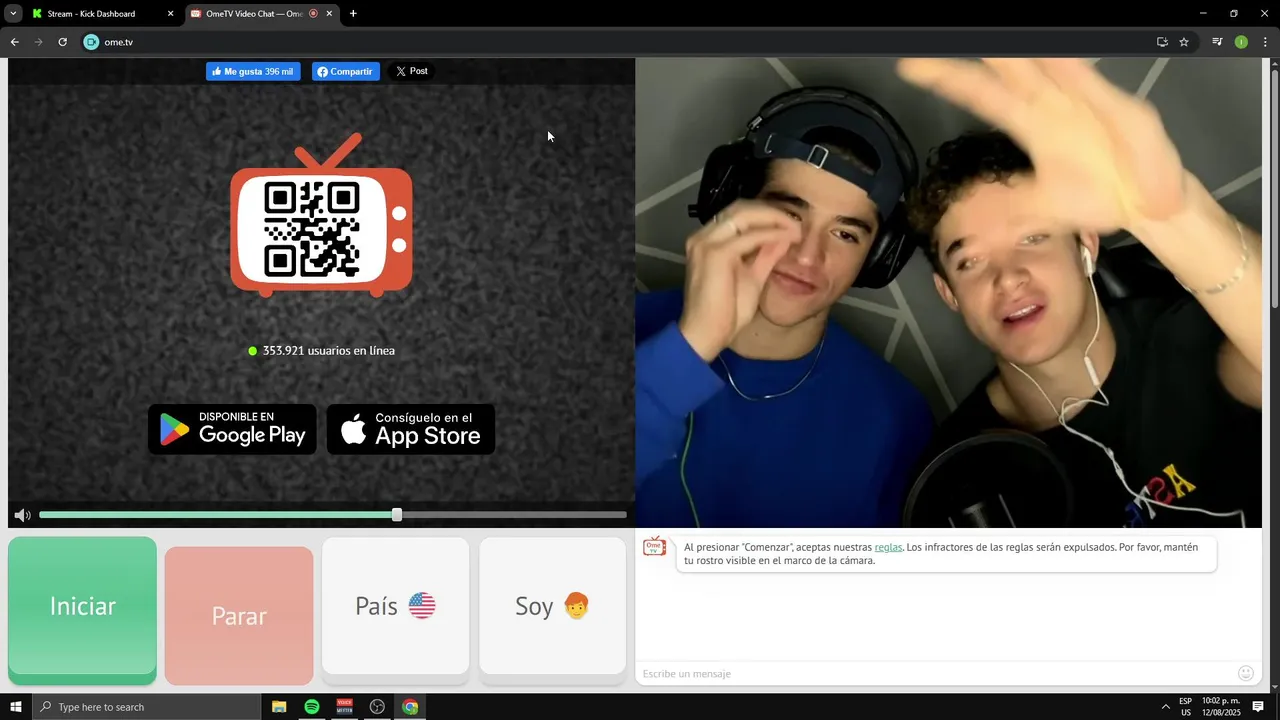Click the OmeTV avatar in chat message
This screenshot has width=1280, height=720.
654,546
